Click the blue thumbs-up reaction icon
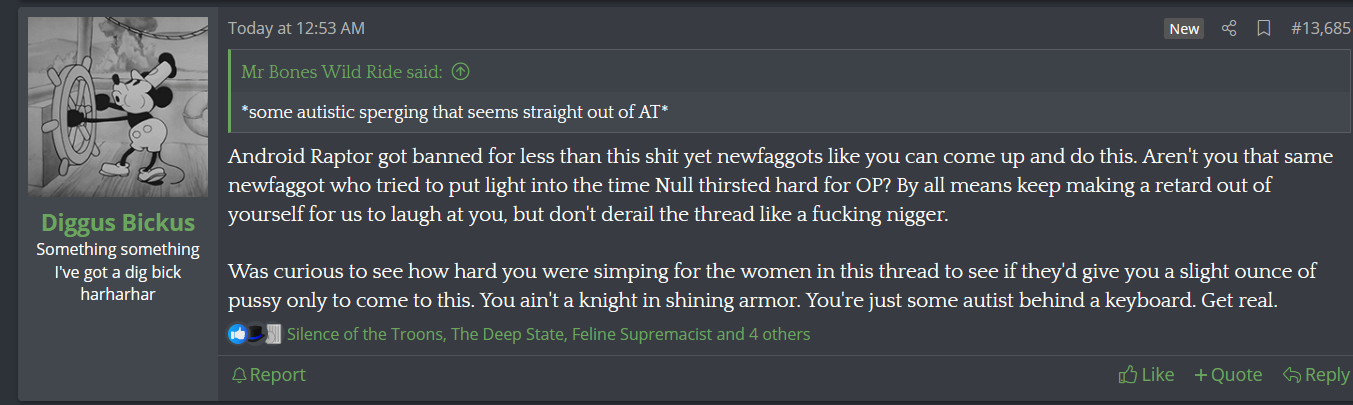Image resolution: width=1353 pixels, height=405 pixels. coord(237,334)
